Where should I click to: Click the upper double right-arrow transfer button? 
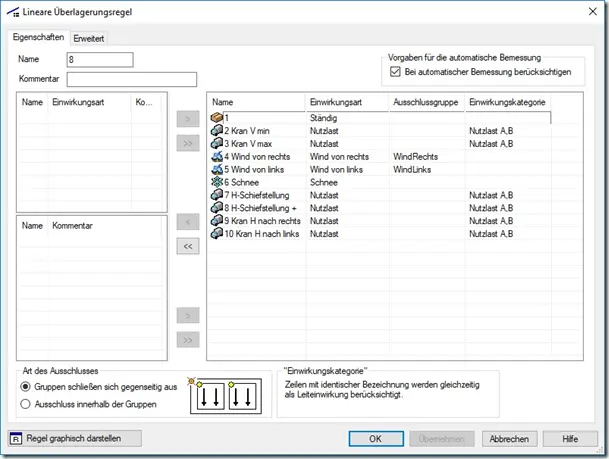tap(188, 143)
